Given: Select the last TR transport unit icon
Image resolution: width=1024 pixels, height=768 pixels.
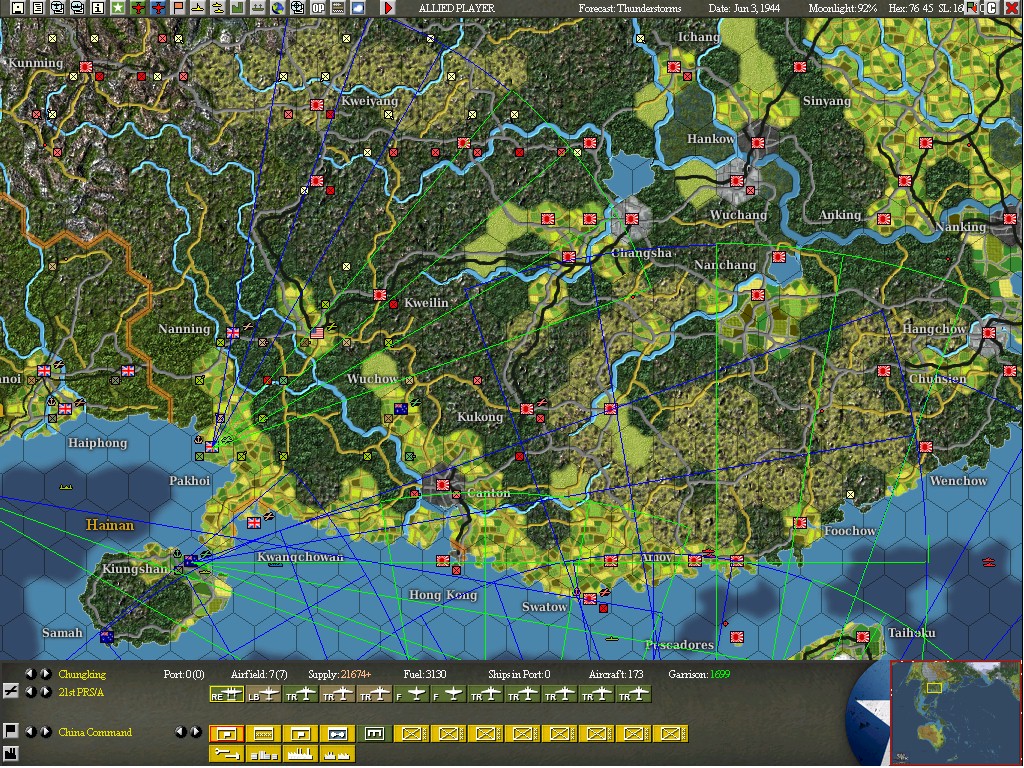Looking at the screenshot, I should [634, 694].
